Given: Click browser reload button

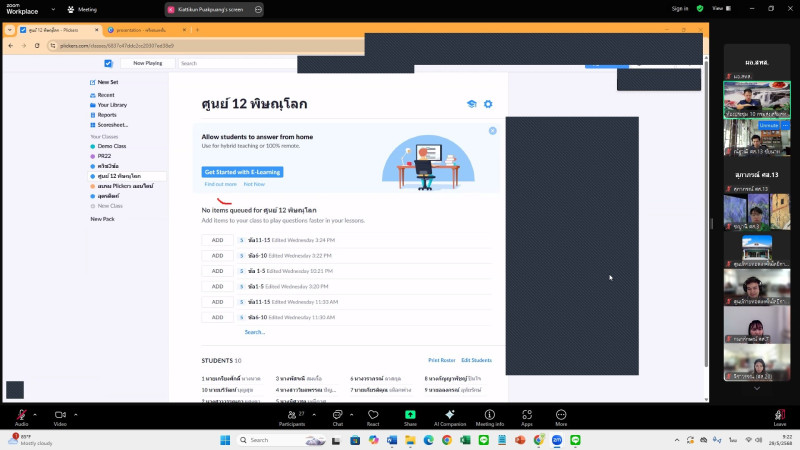Looking at the screenshot, I should 37,46.
